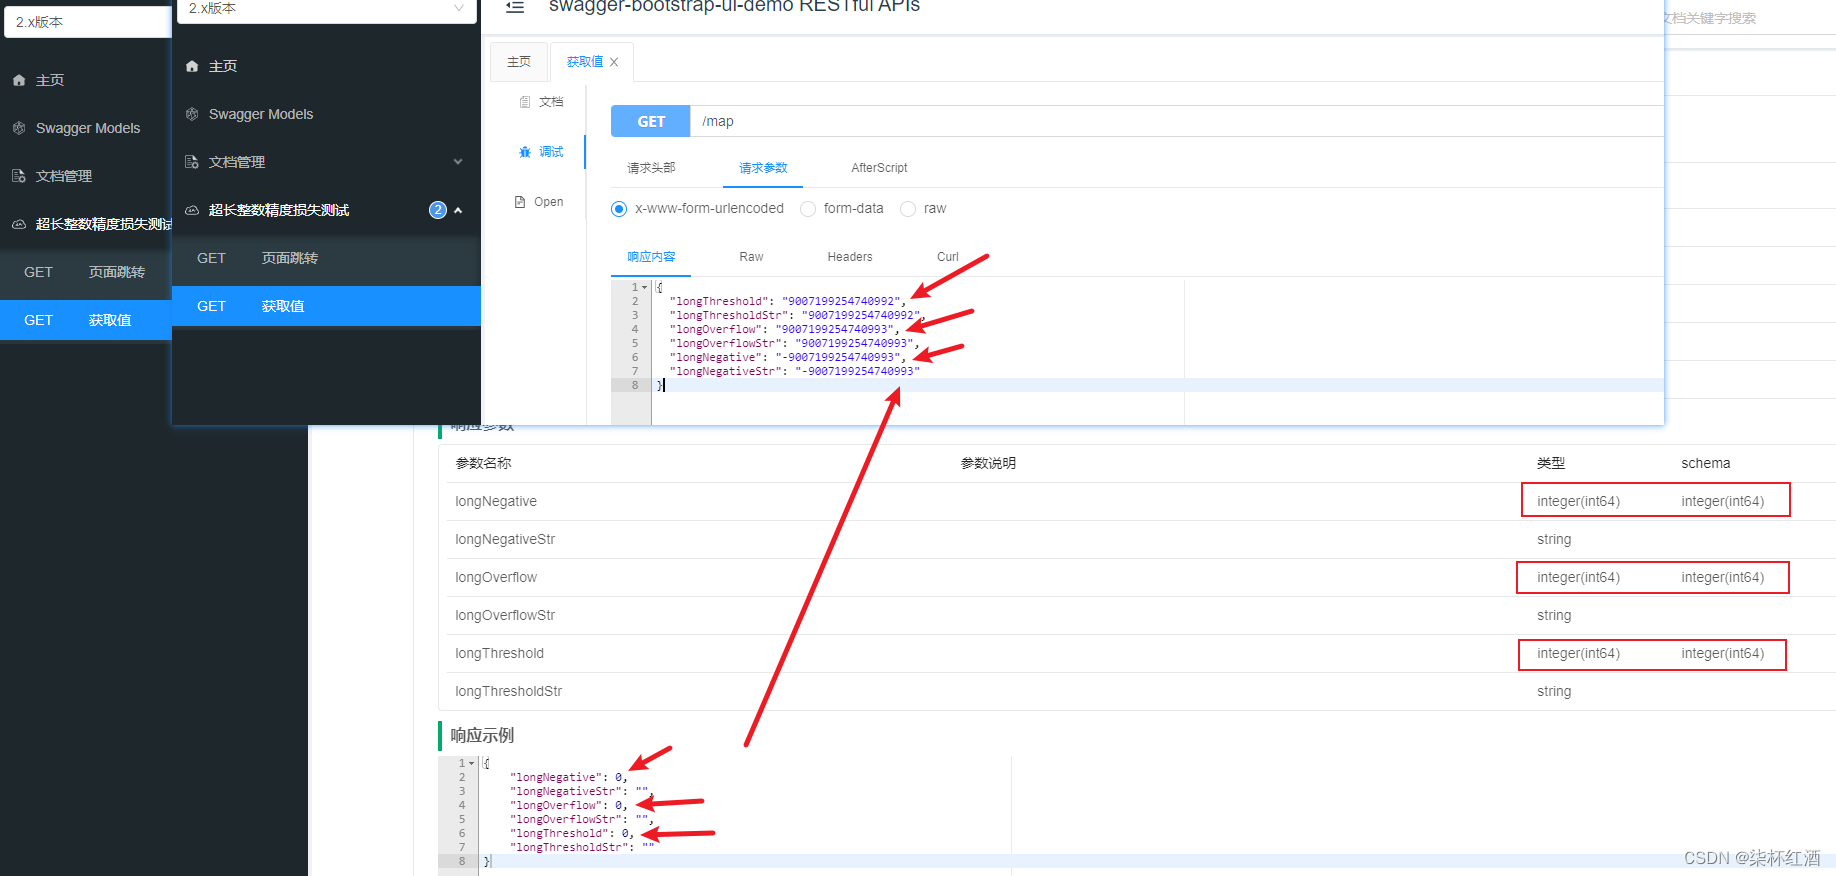This screenshot has width=1836, height=876.
Task: Switch to 主页 tab
Action: 519,62
